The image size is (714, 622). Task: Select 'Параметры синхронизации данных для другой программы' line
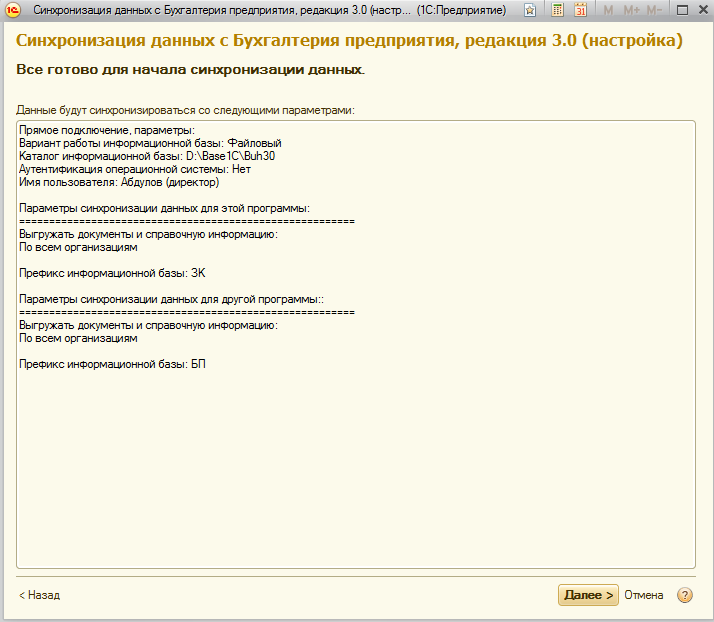(x=171, y=299)
